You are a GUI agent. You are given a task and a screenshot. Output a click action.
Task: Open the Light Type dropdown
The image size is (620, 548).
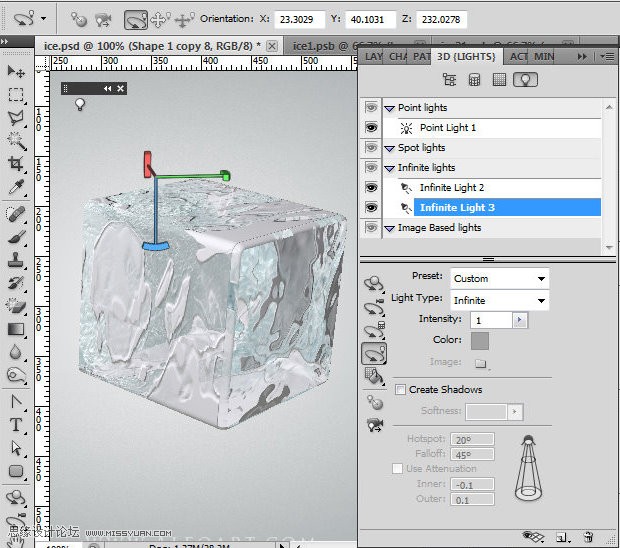coord(499,300)
